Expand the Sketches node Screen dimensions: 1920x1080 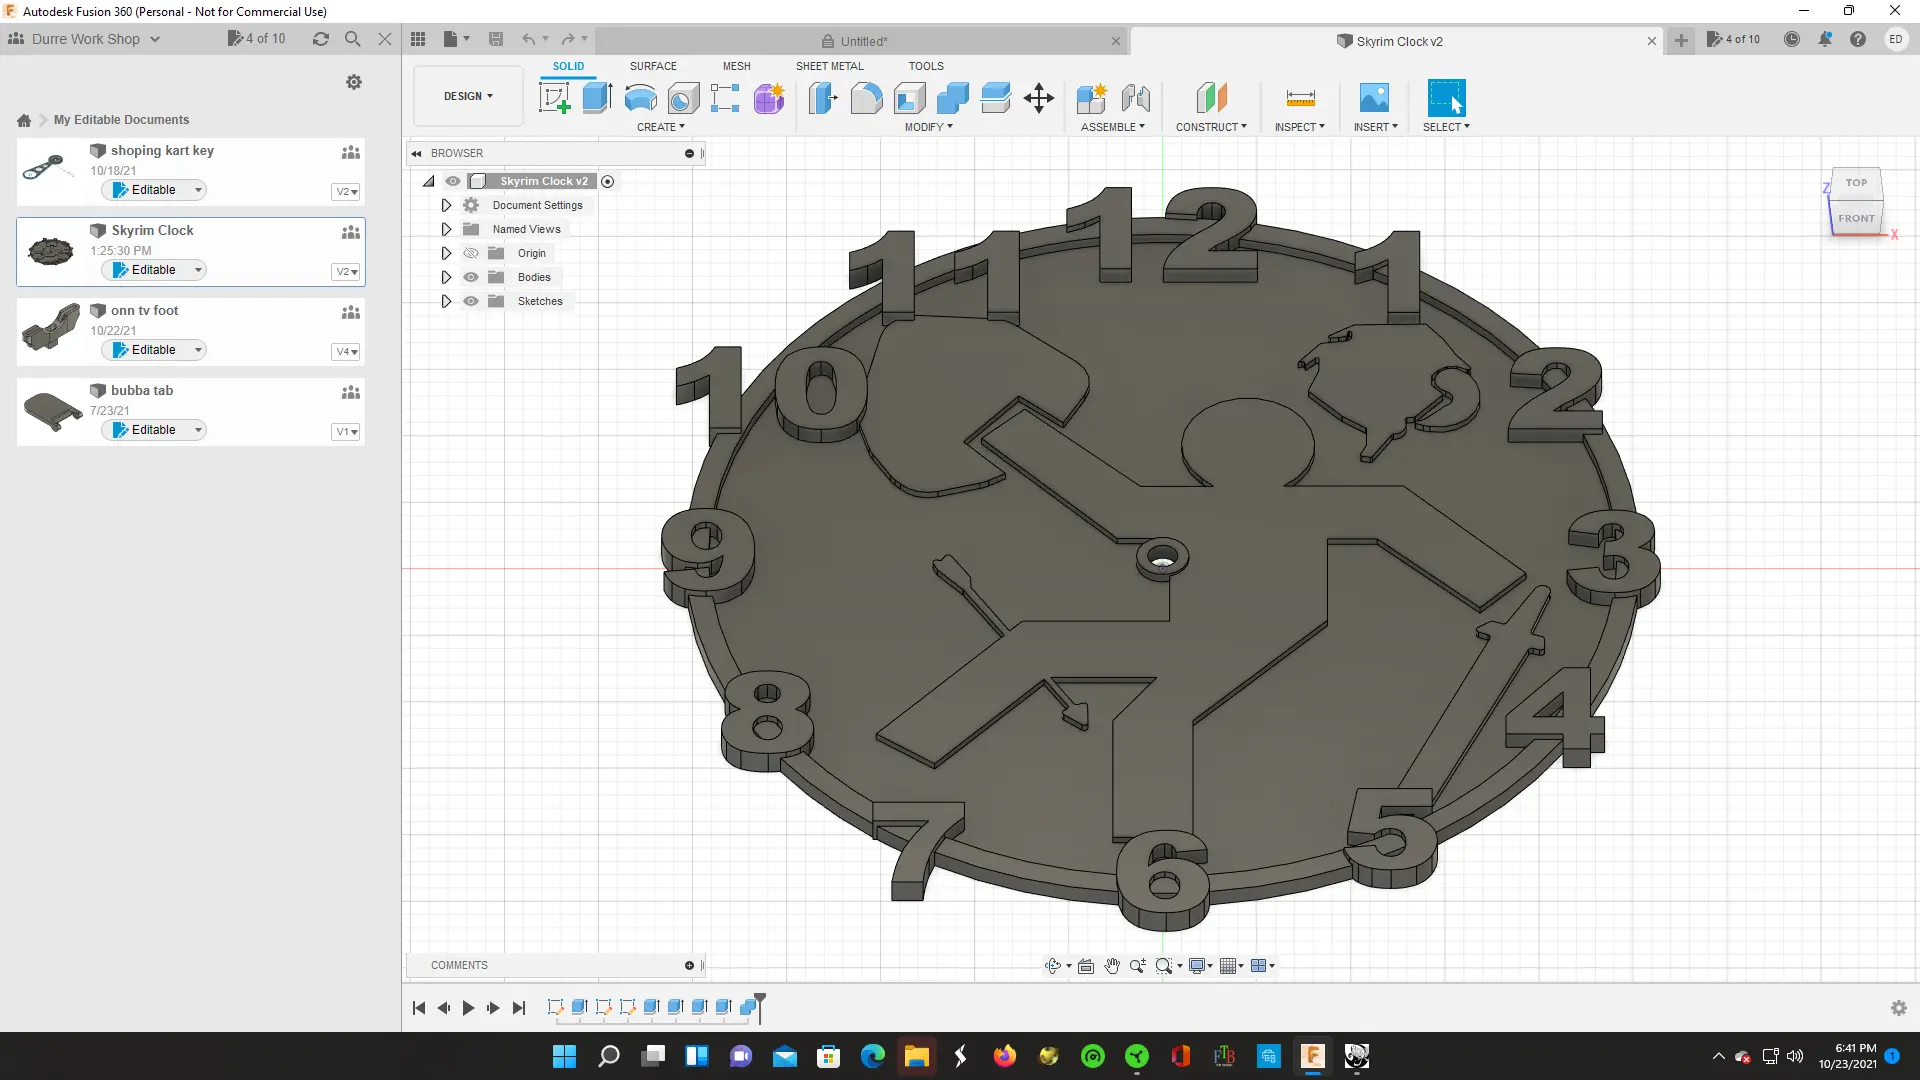[446, 301]
